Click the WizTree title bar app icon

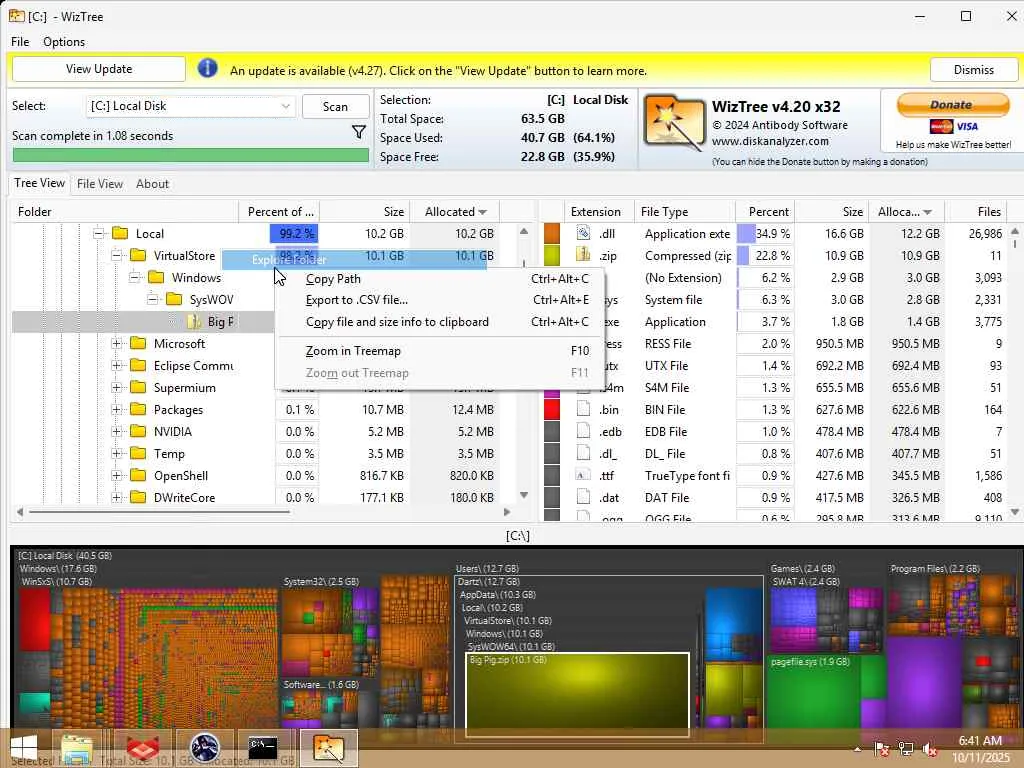[16, 16]
